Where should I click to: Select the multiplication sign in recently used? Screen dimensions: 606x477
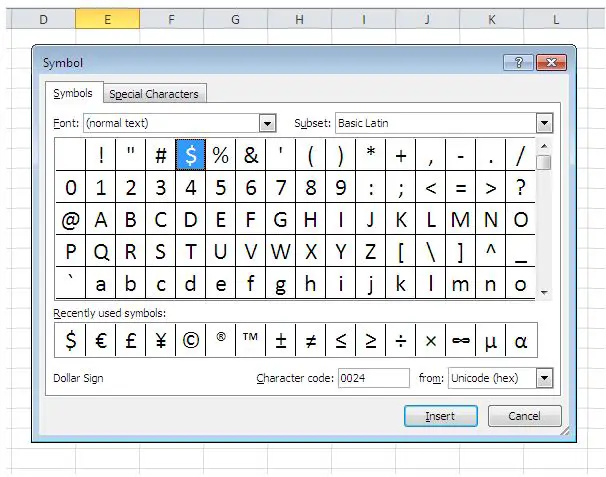coord(431,340)
